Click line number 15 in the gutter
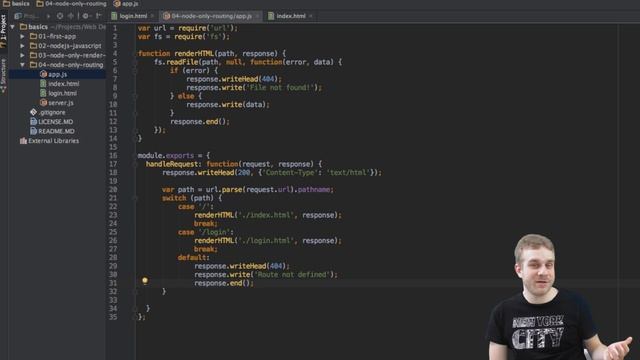Screen dimensions: 640x360 pyautogui.click(x=113, y=147)
